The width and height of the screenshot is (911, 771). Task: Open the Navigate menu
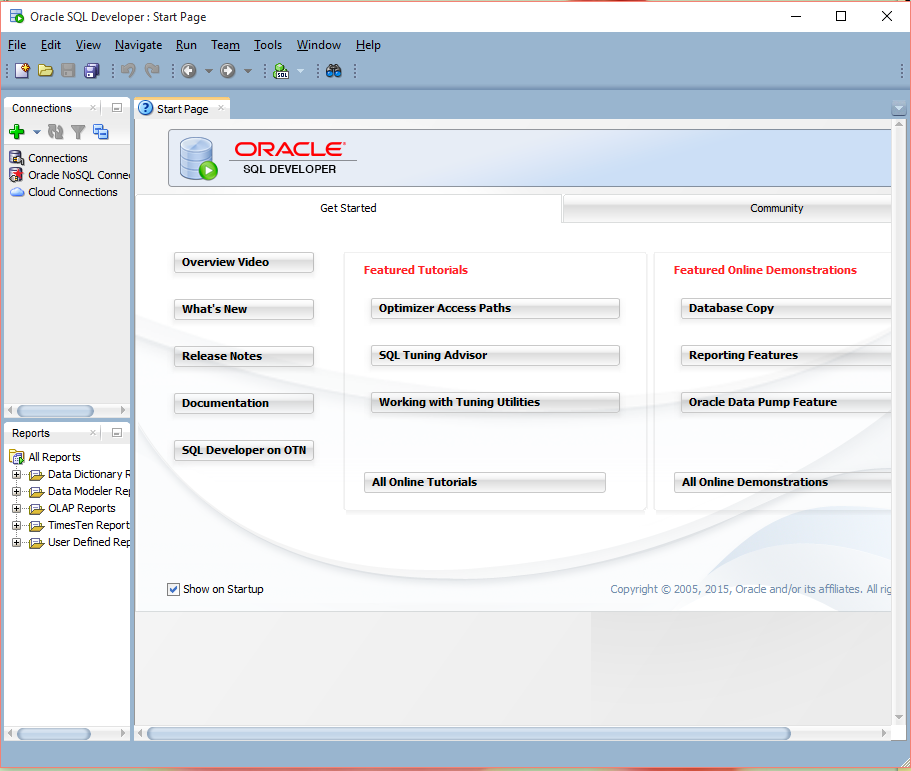click(138, 45)
